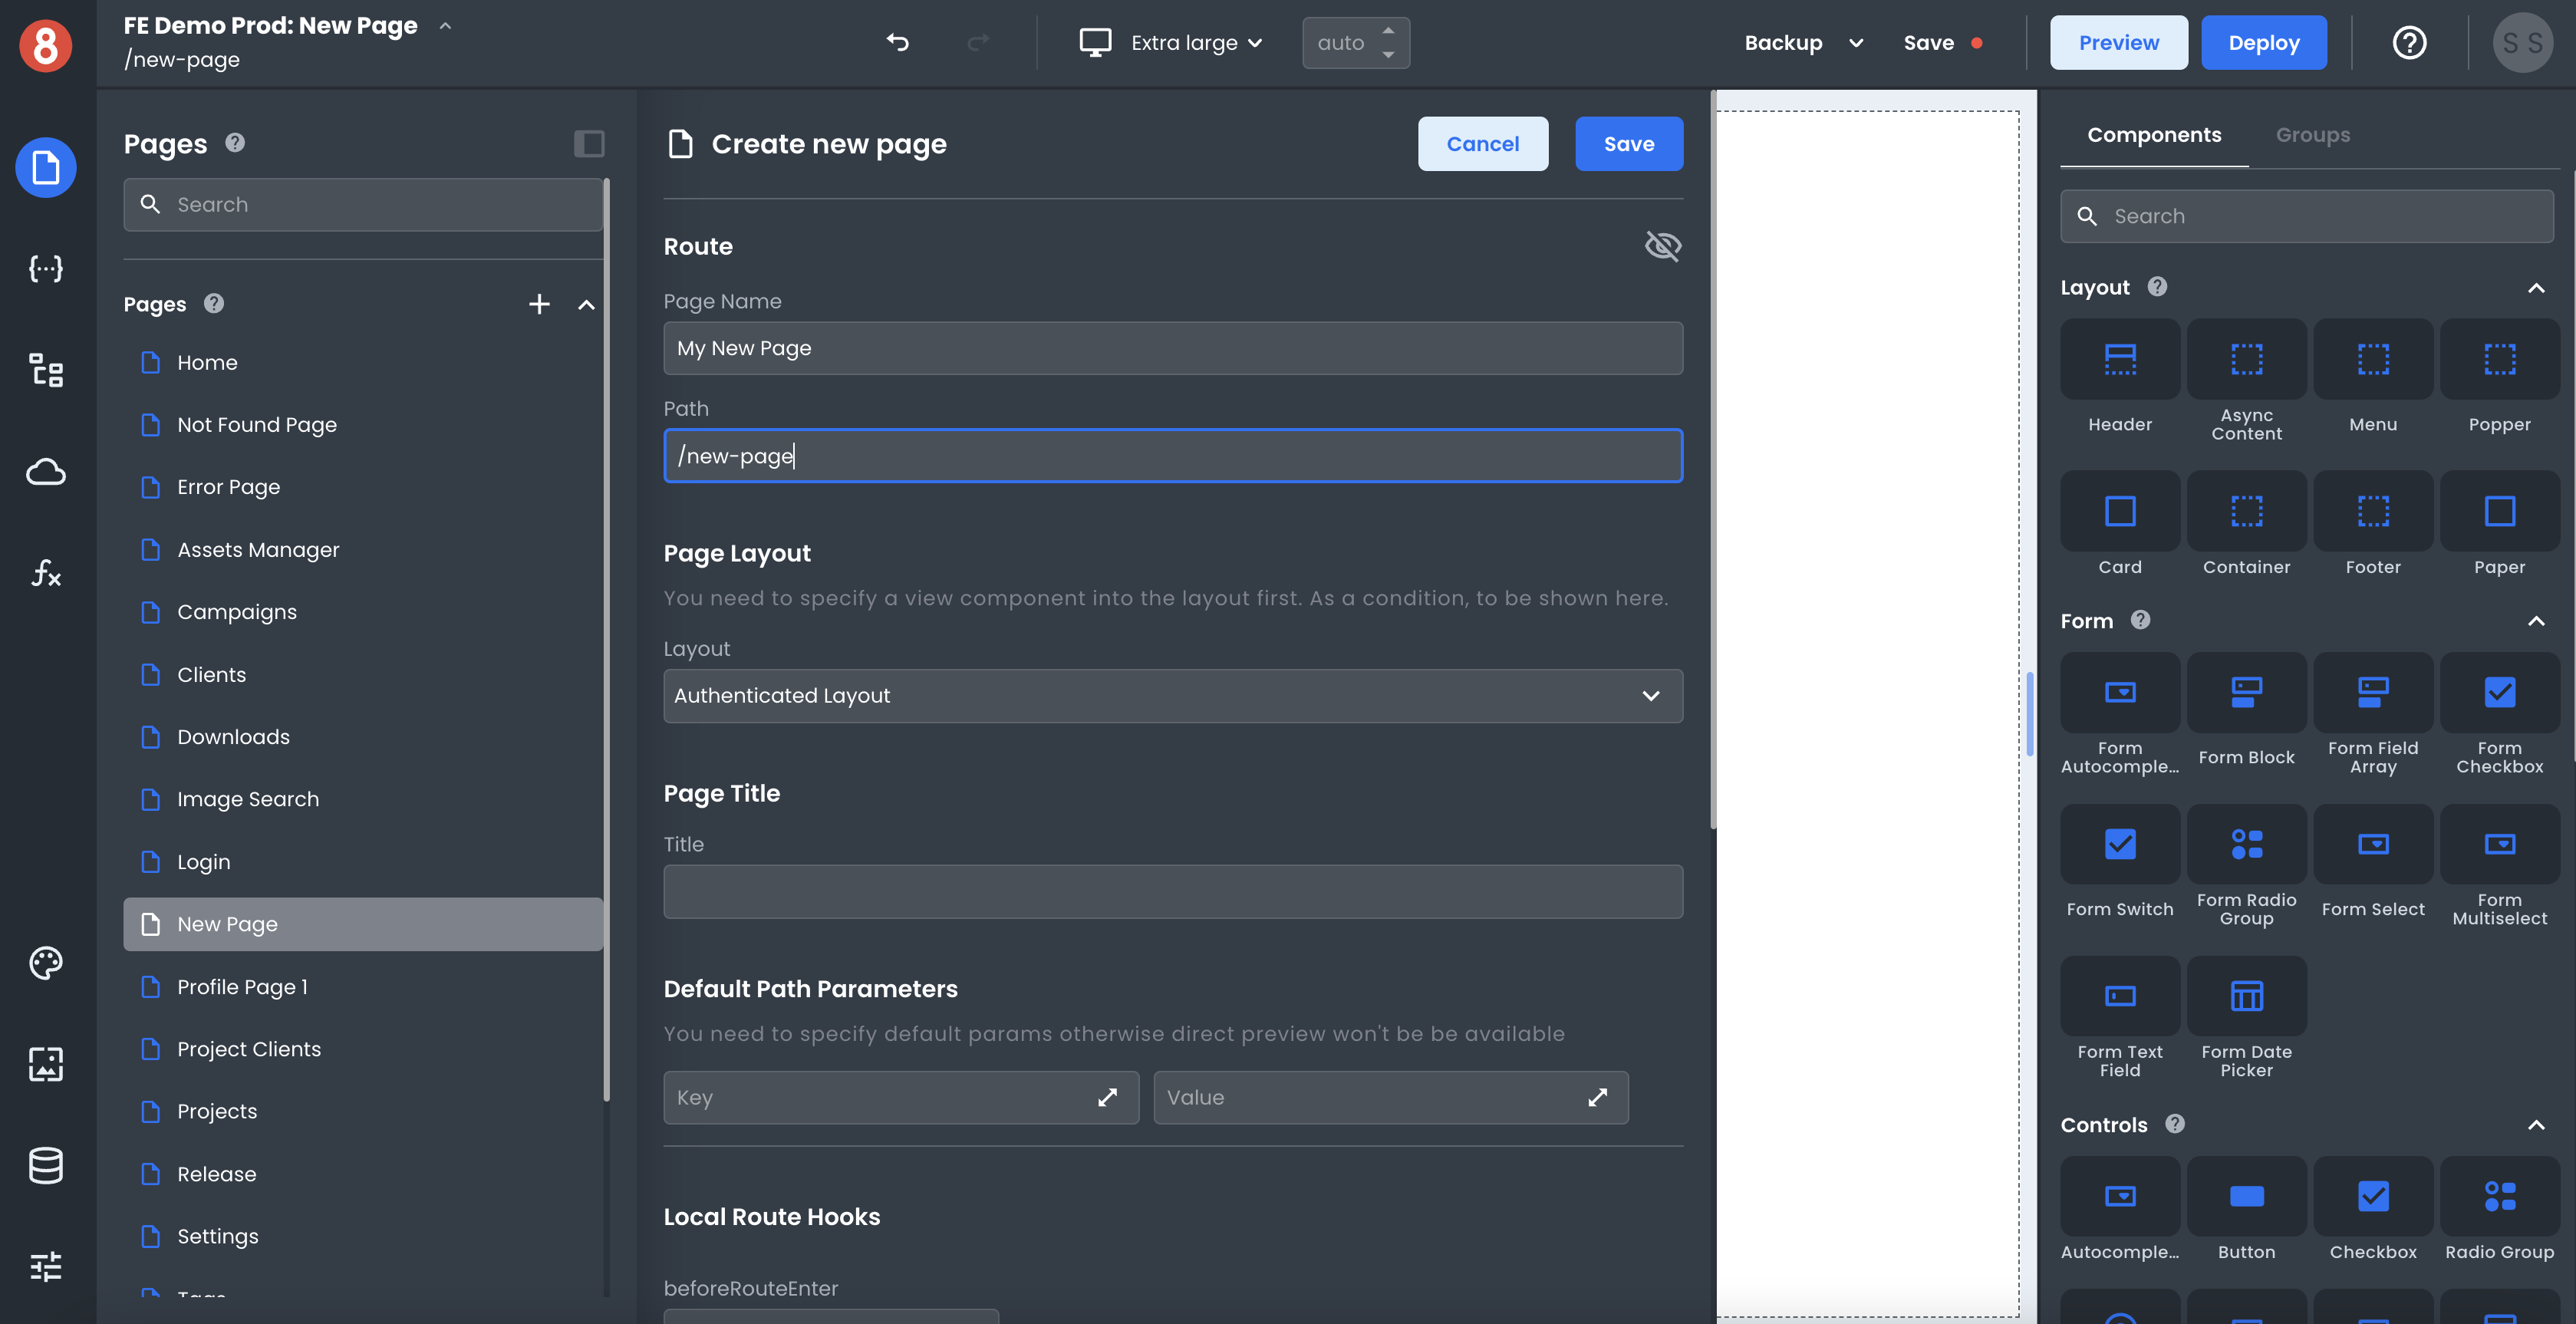Increase the auto width stepper value

coord(1388,31)
